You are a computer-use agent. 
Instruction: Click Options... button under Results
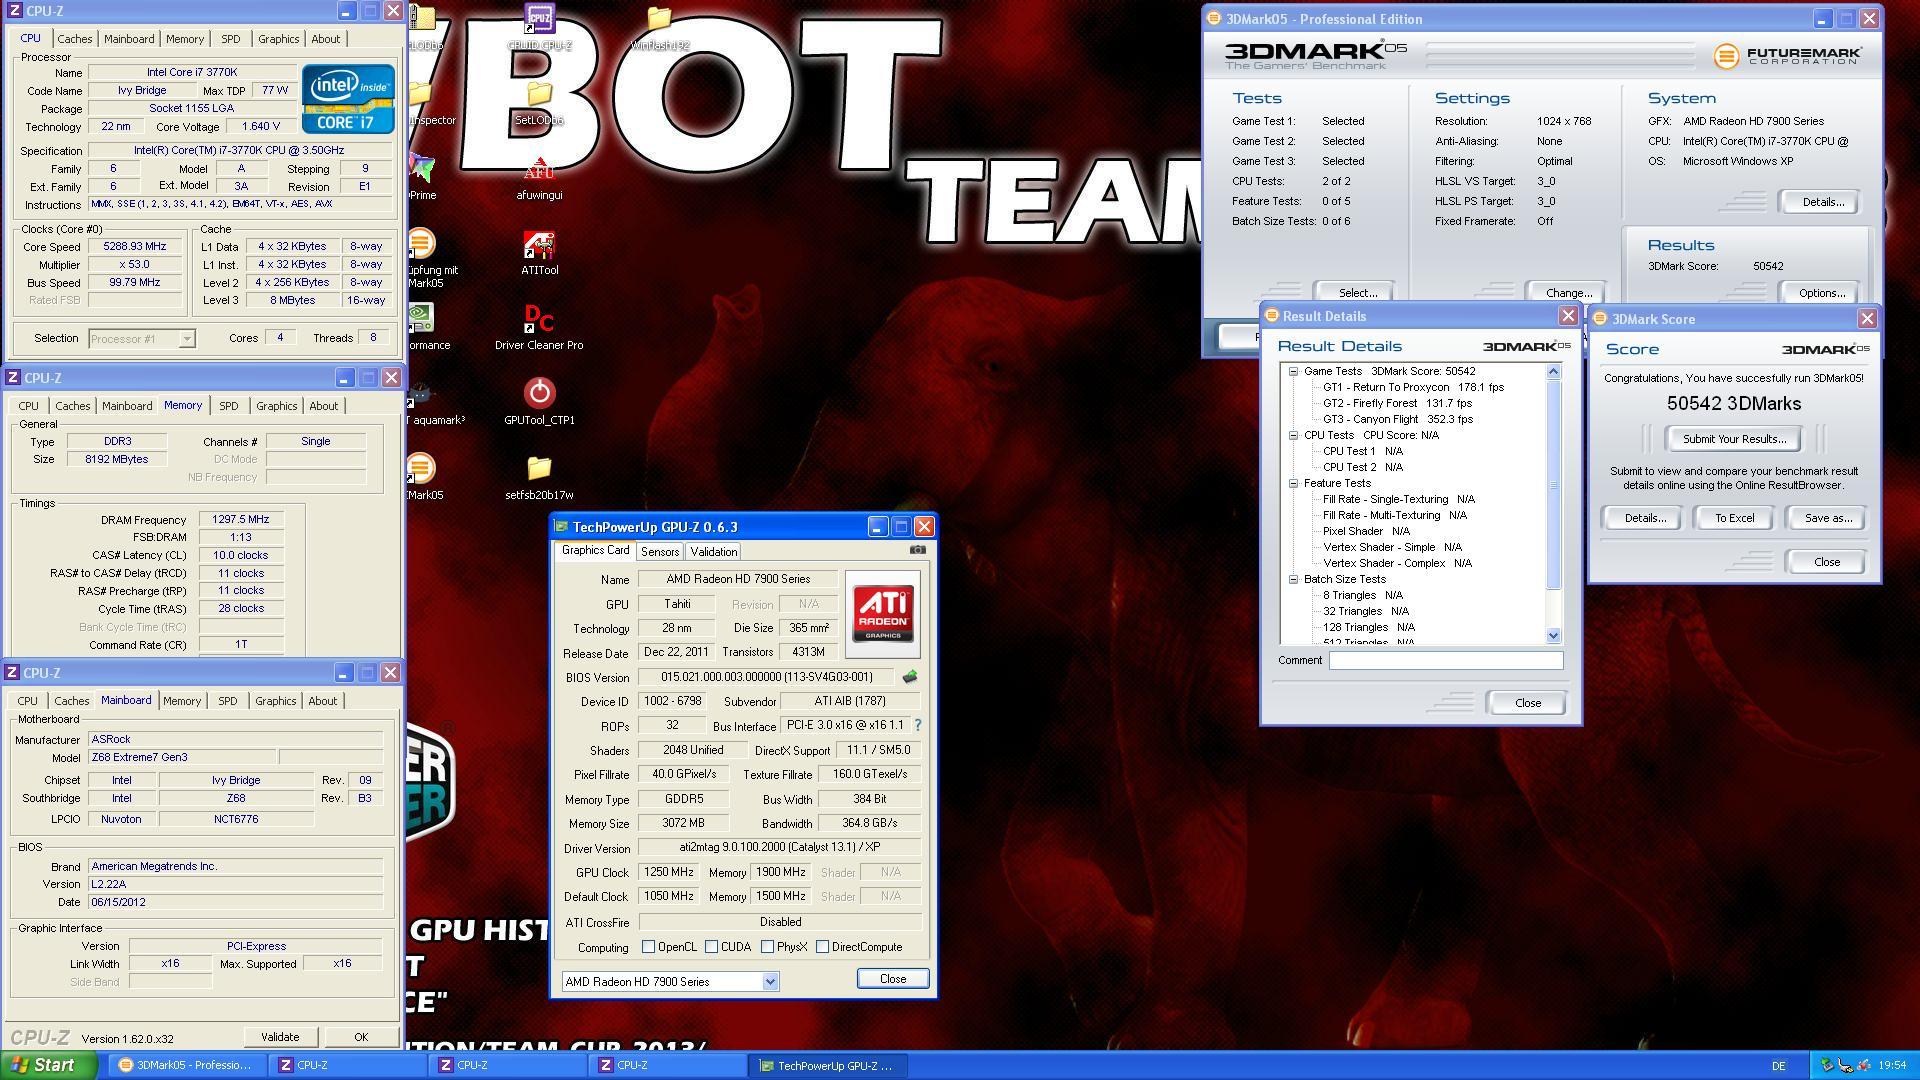click(1821, 293)
